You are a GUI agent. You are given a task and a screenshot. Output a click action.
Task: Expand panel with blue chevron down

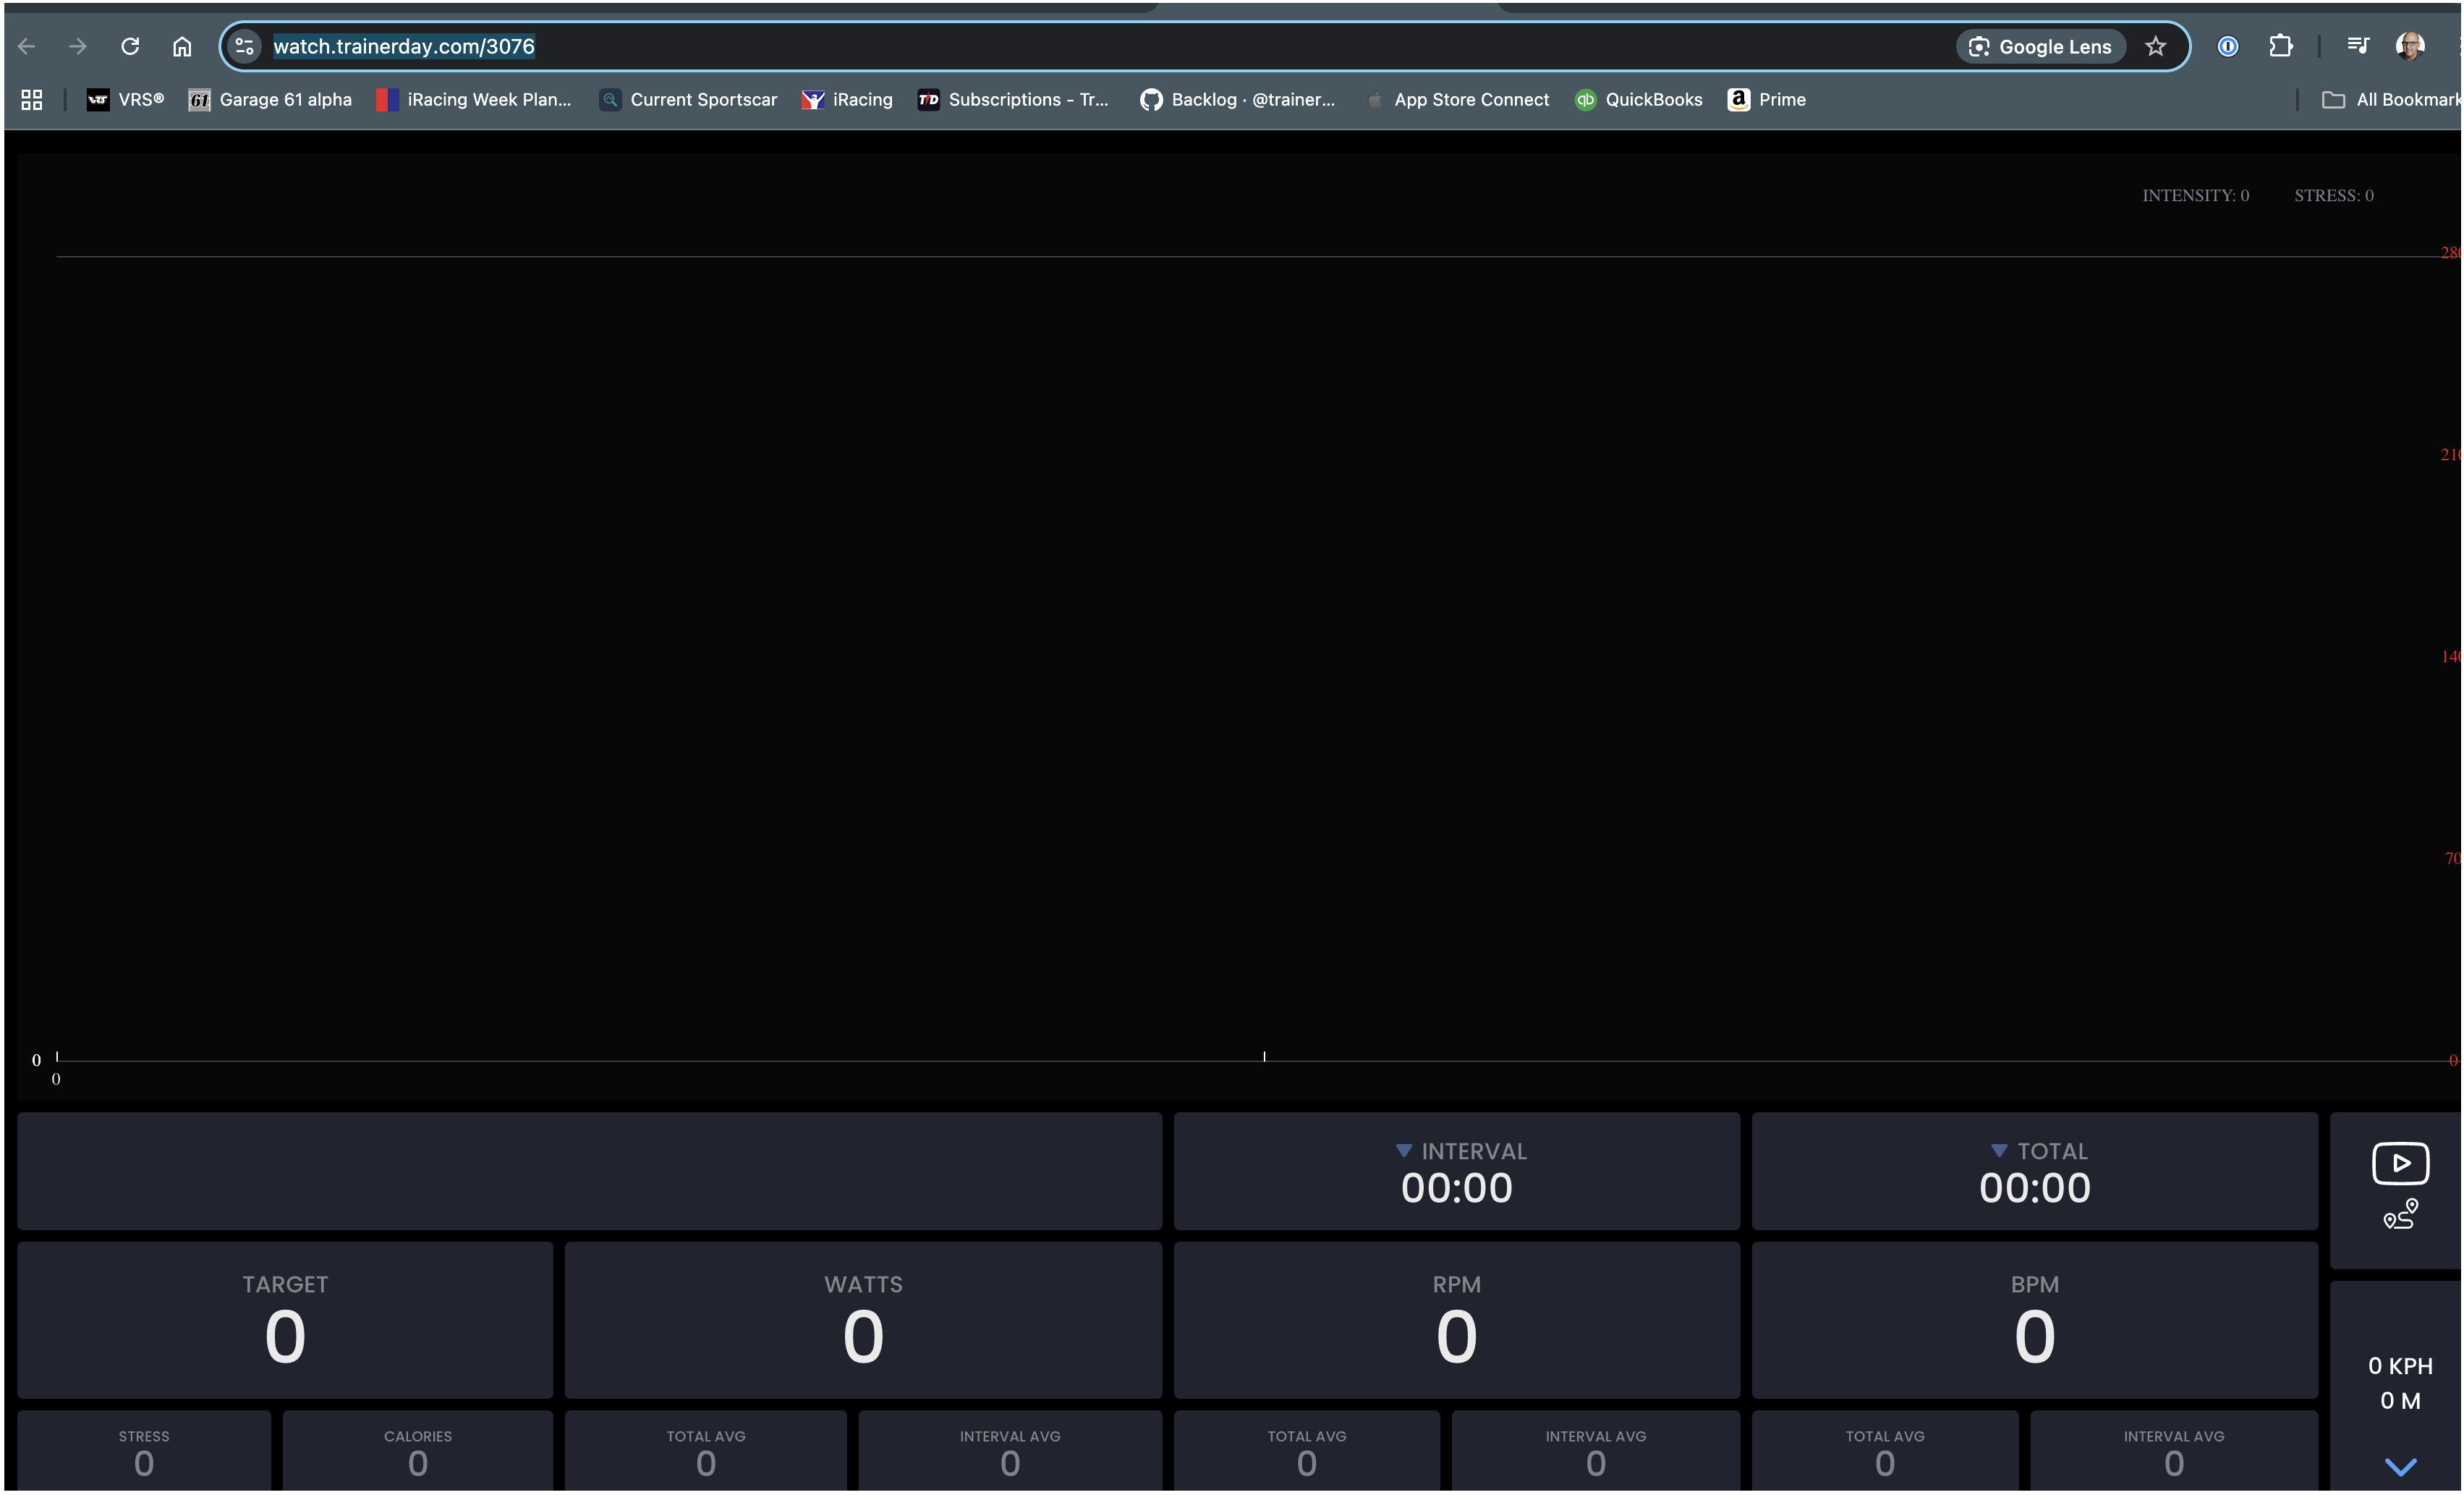[x=2400, y=1466]
